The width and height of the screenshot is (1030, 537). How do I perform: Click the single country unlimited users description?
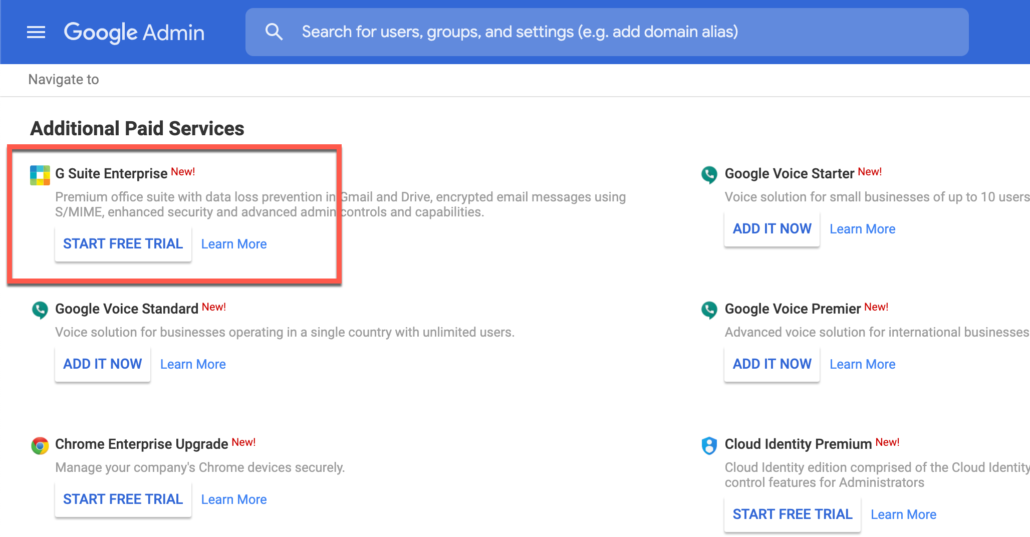click(x=284, y=332)
